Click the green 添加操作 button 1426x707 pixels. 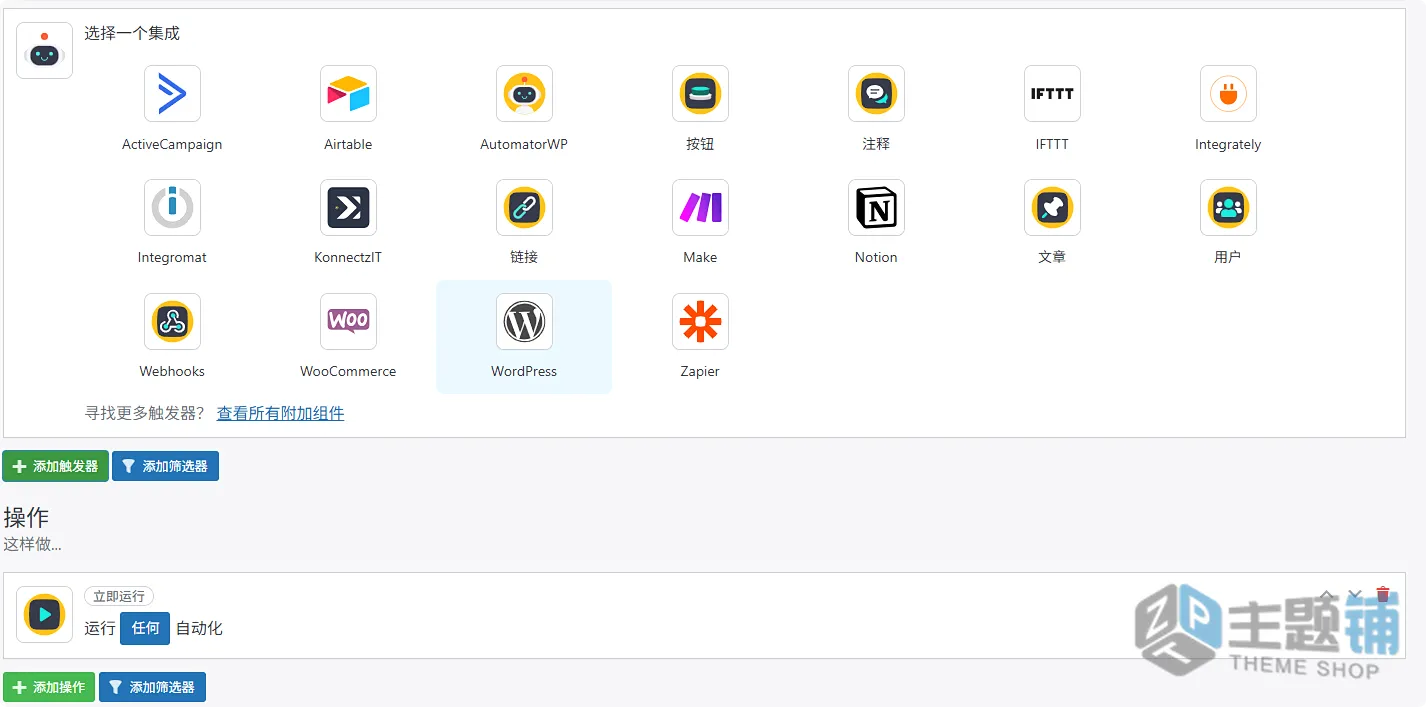[49, 687]
